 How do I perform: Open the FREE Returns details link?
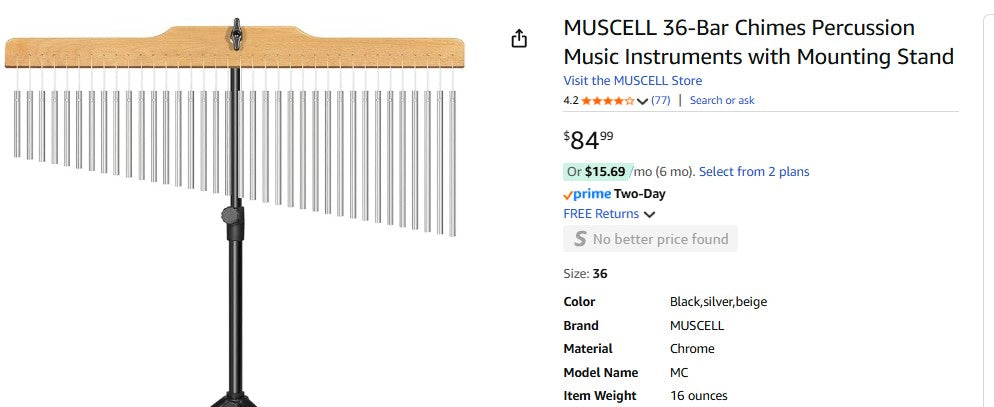coord(601,214)
